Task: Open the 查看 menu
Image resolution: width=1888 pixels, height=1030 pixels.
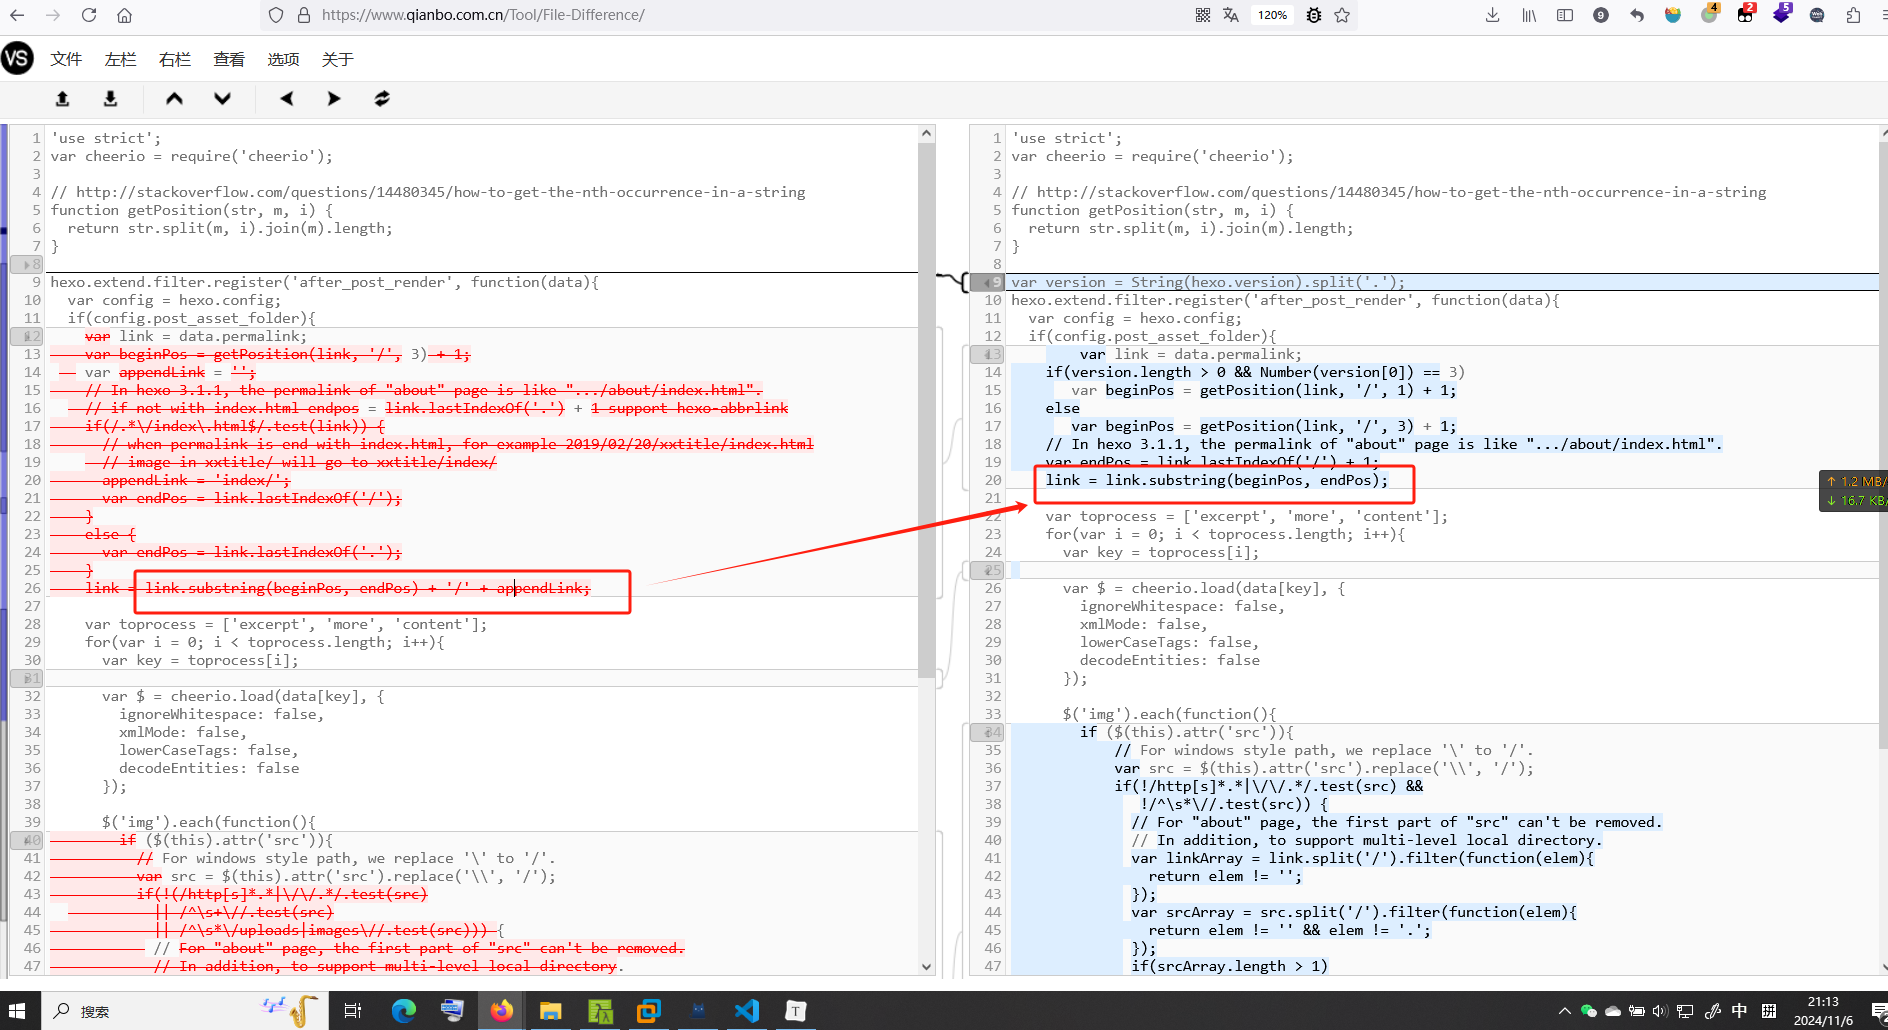Action: (229, 60)
